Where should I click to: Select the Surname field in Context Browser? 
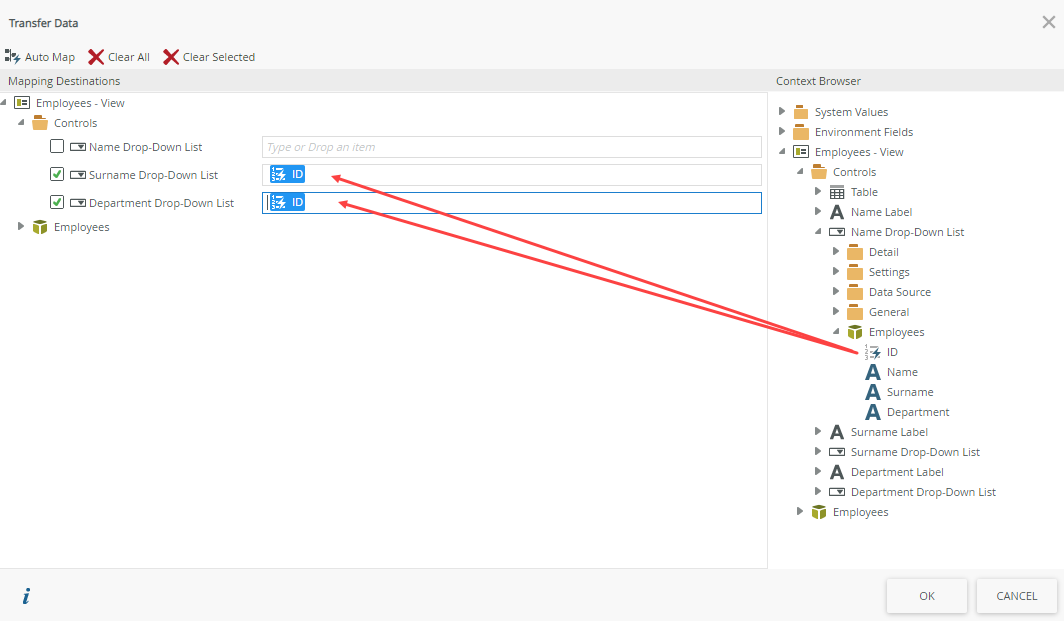click(x=909, y=392)
